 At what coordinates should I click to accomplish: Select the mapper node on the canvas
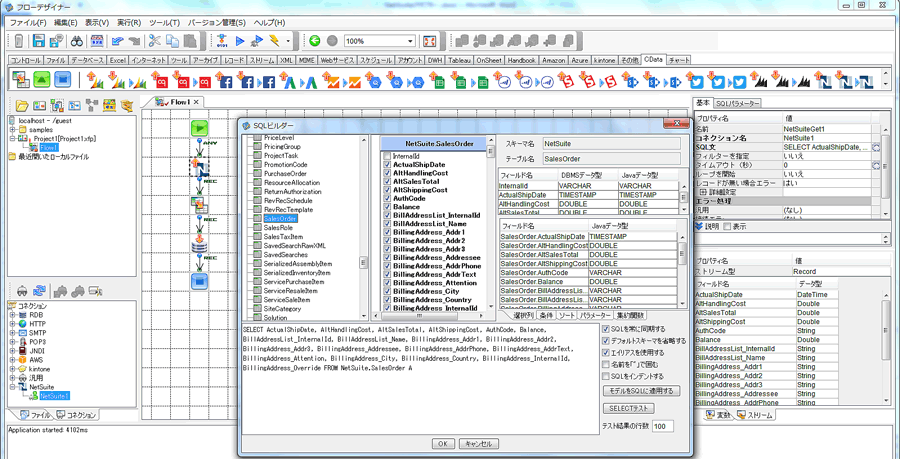[x=199, y=205]
